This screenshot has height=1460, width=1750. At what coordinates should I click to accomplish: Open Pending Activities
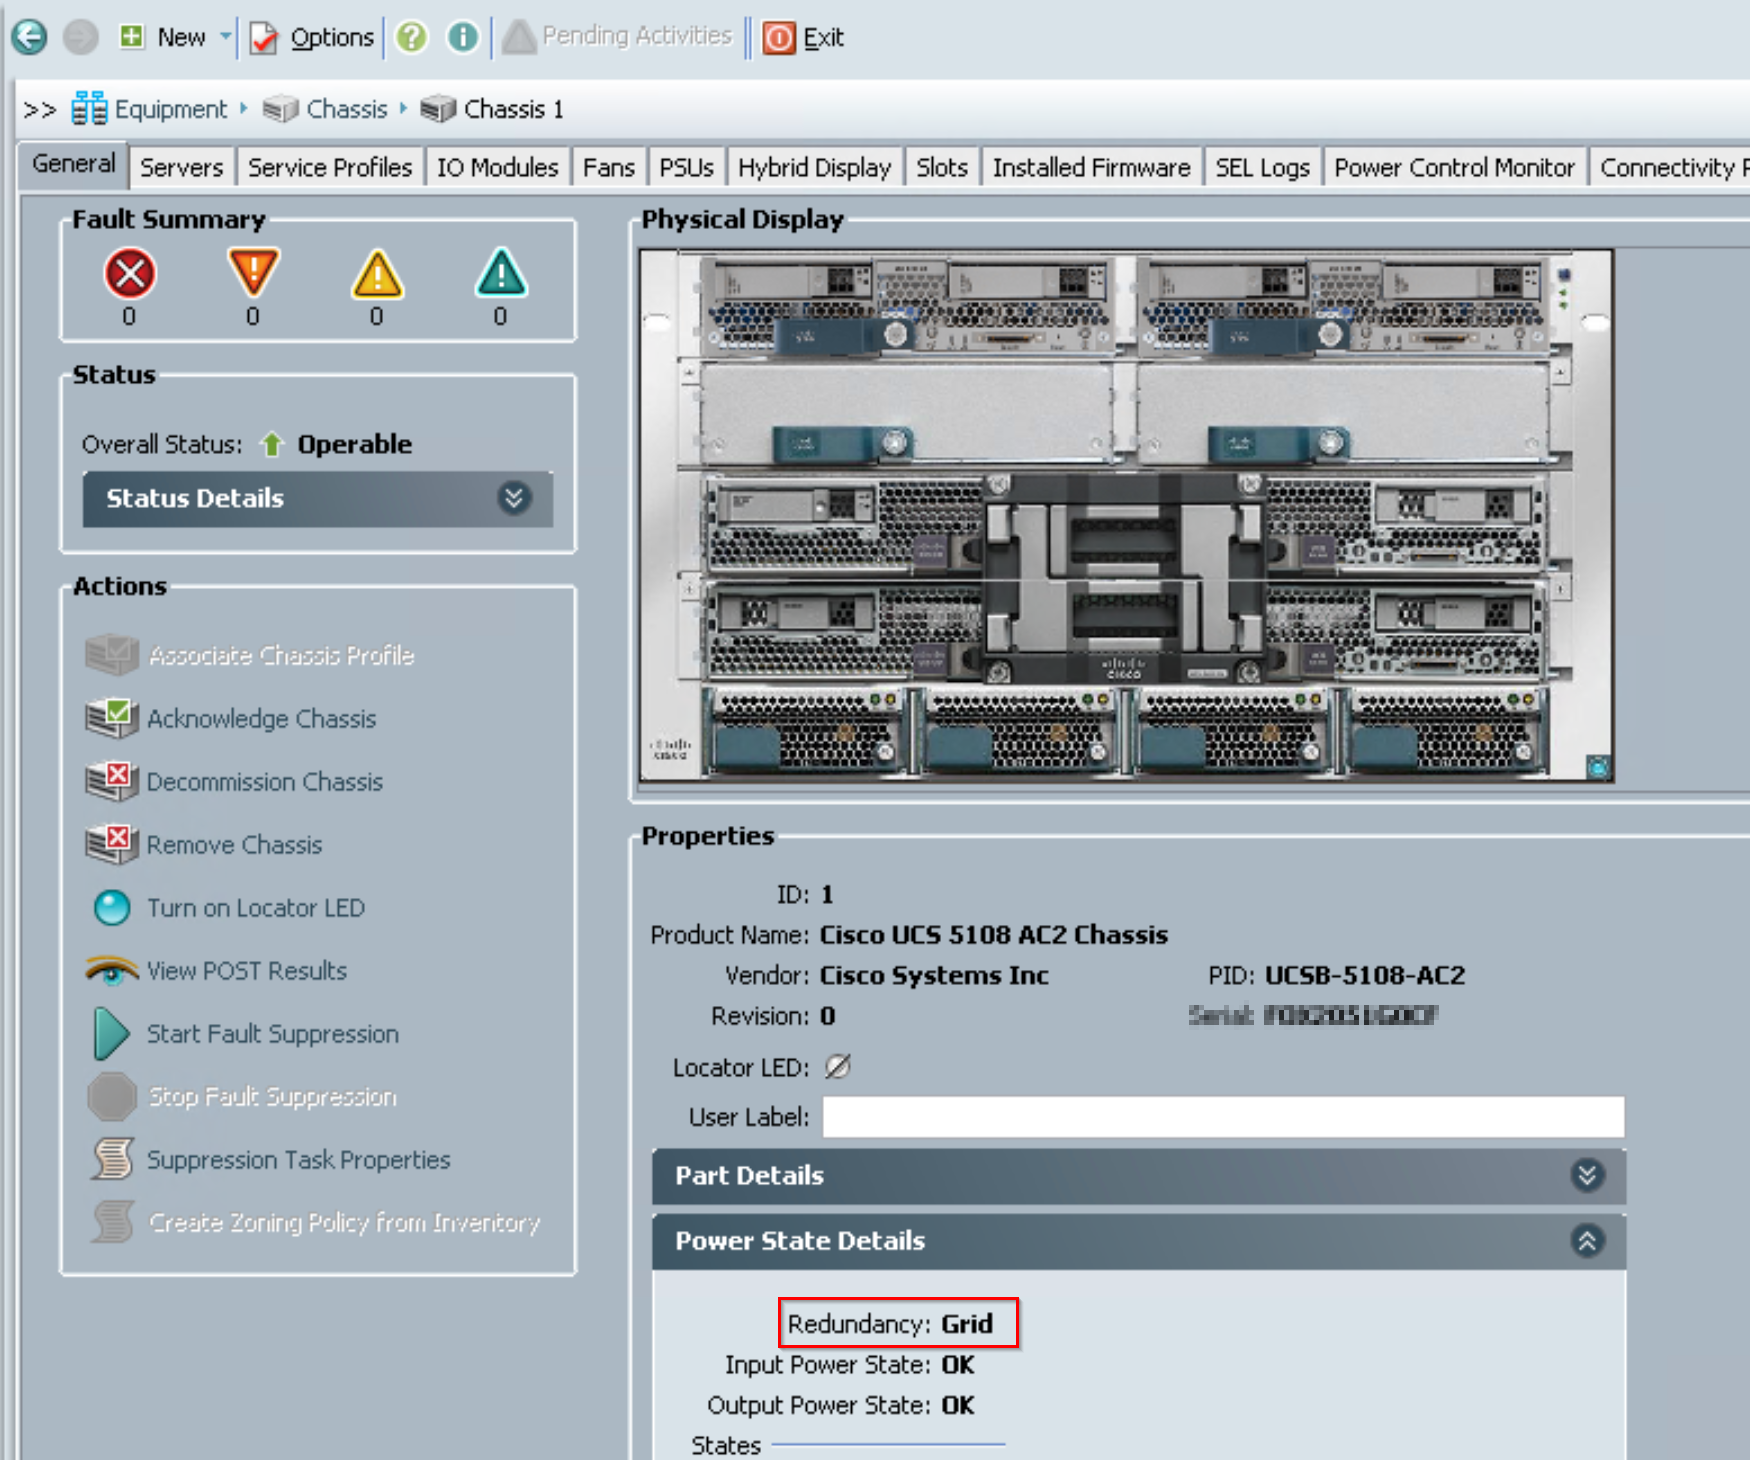(617, 37)
